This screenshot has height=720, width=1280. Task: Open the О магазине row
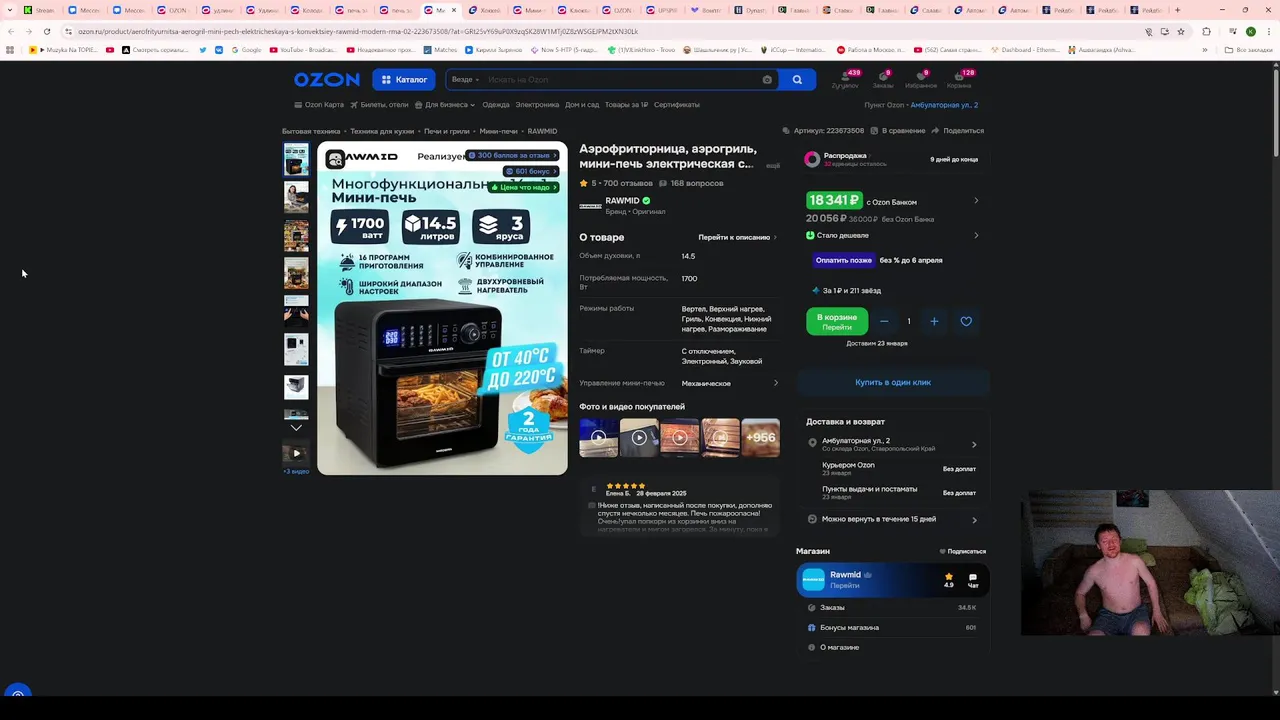click(x=892, y=648)
